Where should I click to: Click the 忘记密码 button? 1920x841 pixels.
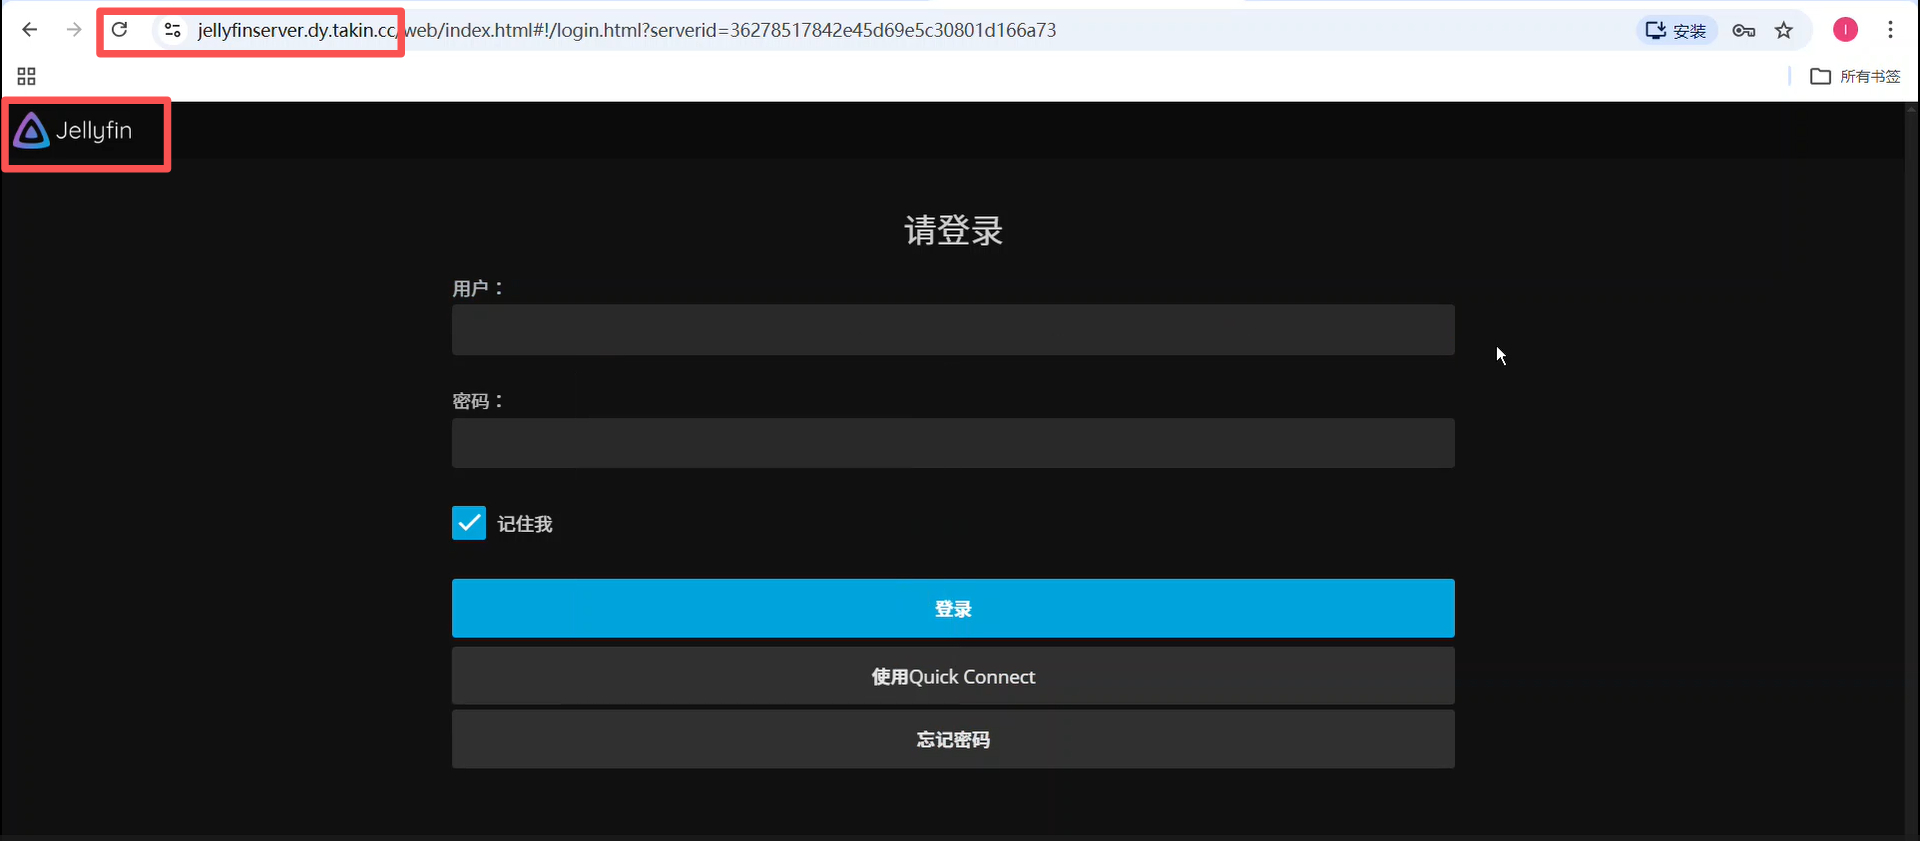[952, 740]
